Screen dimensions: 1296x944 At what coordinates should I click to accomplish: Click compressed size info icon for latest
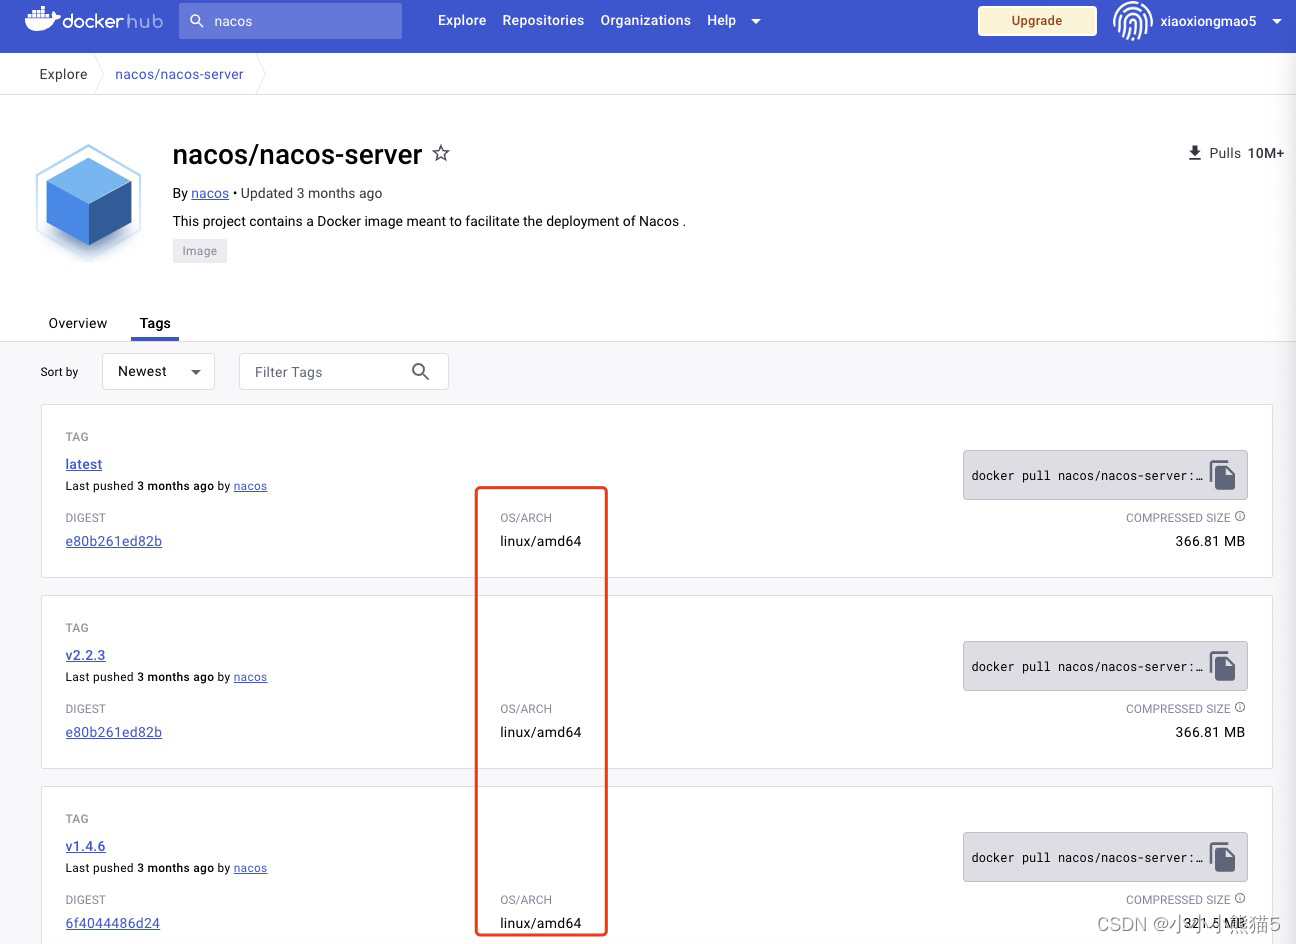pyautogui.click(x=1240, y=517)
